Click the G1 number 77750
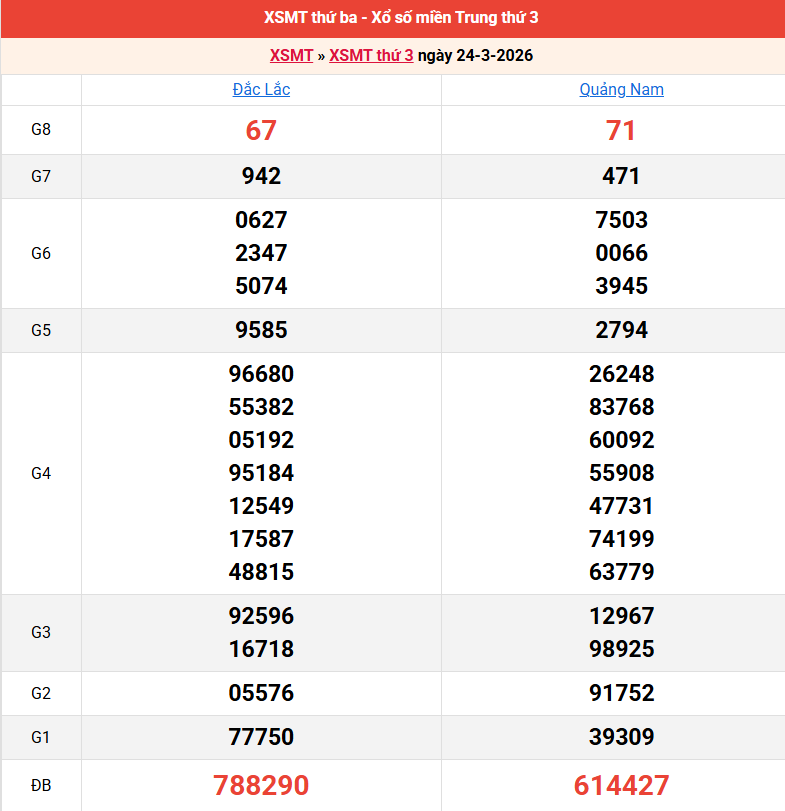This screenshot has width=785, height=811. pyautogui.click(x=261, y=737)
